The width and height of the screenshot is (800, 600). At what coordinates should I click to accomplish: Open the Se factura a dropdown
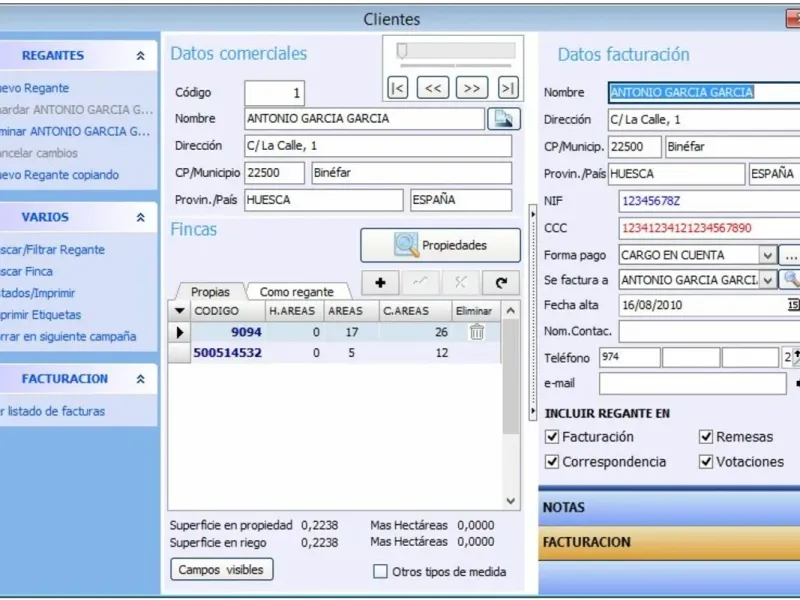click(x=767, y=280)
